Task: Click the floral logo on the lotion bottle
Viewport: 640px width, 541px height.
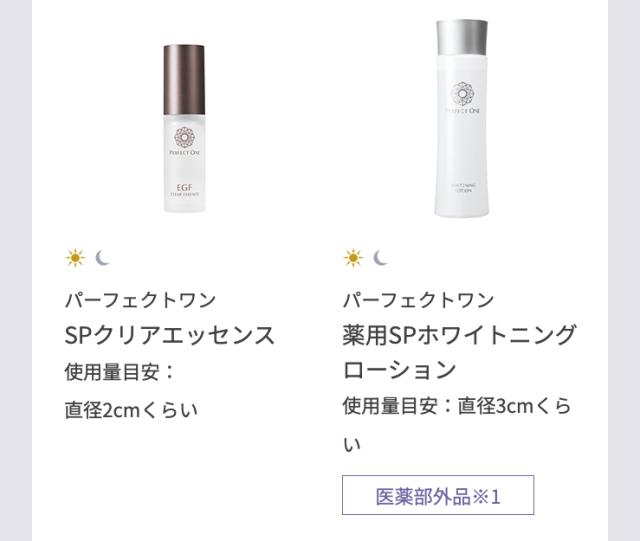Action: [462, 94]
